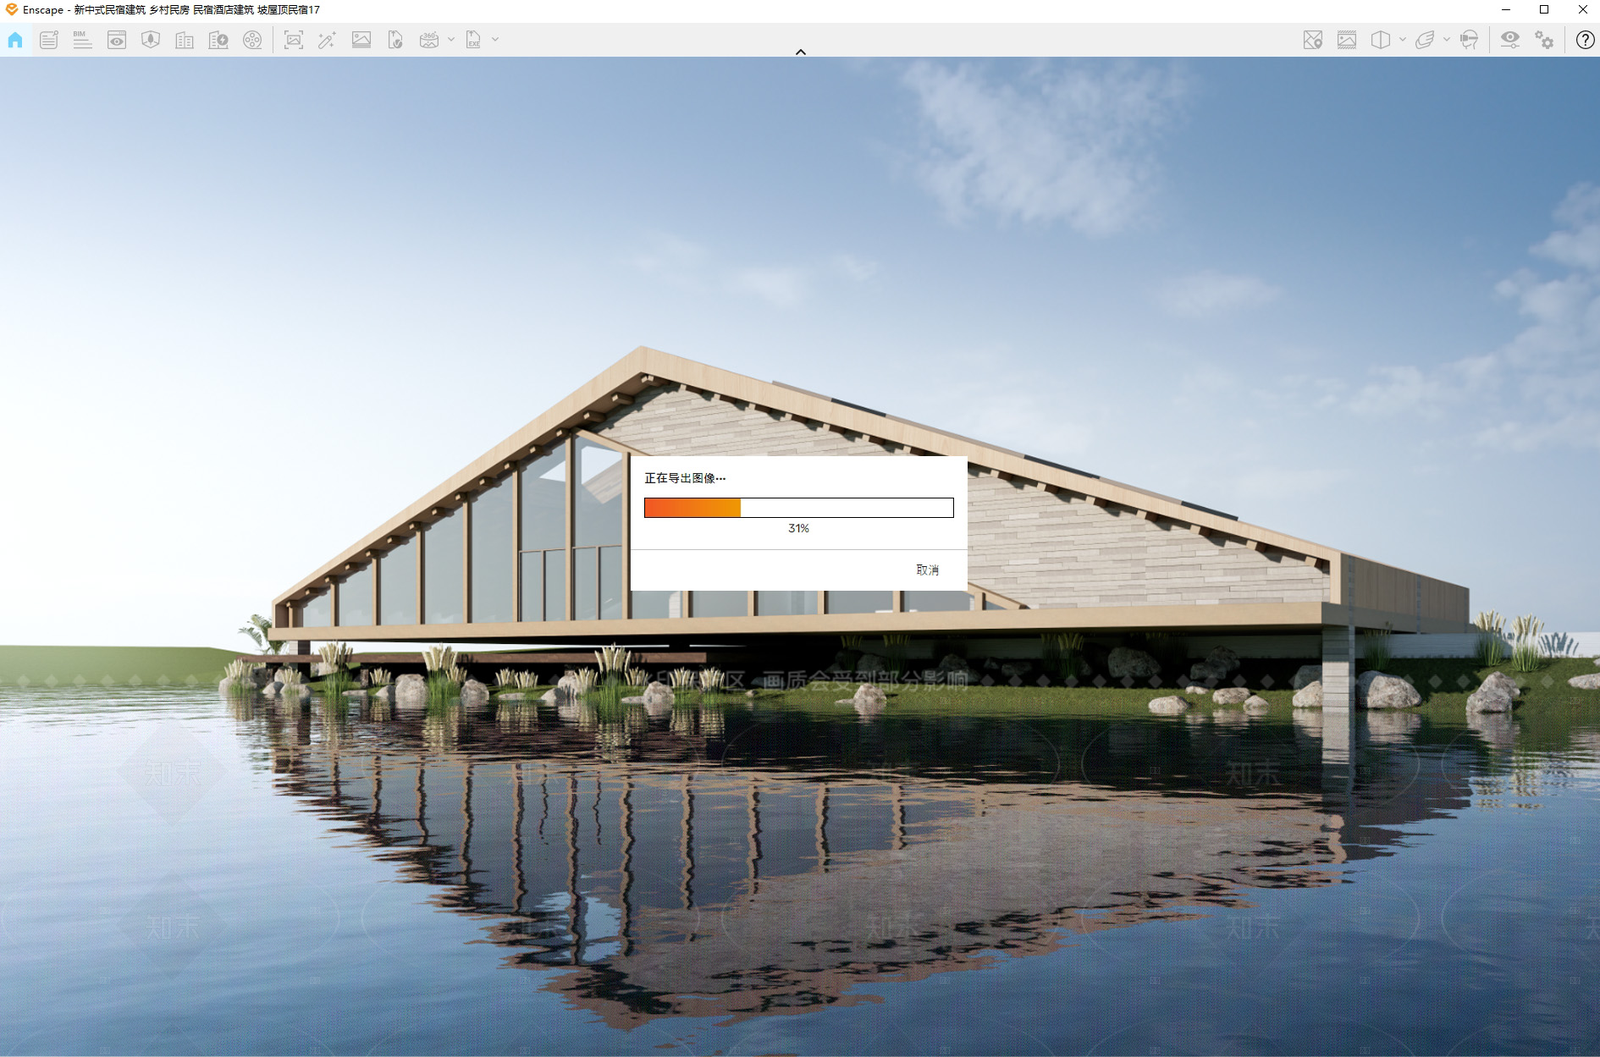
Task: Open the BIM information panel
Action: pos(82,40)
